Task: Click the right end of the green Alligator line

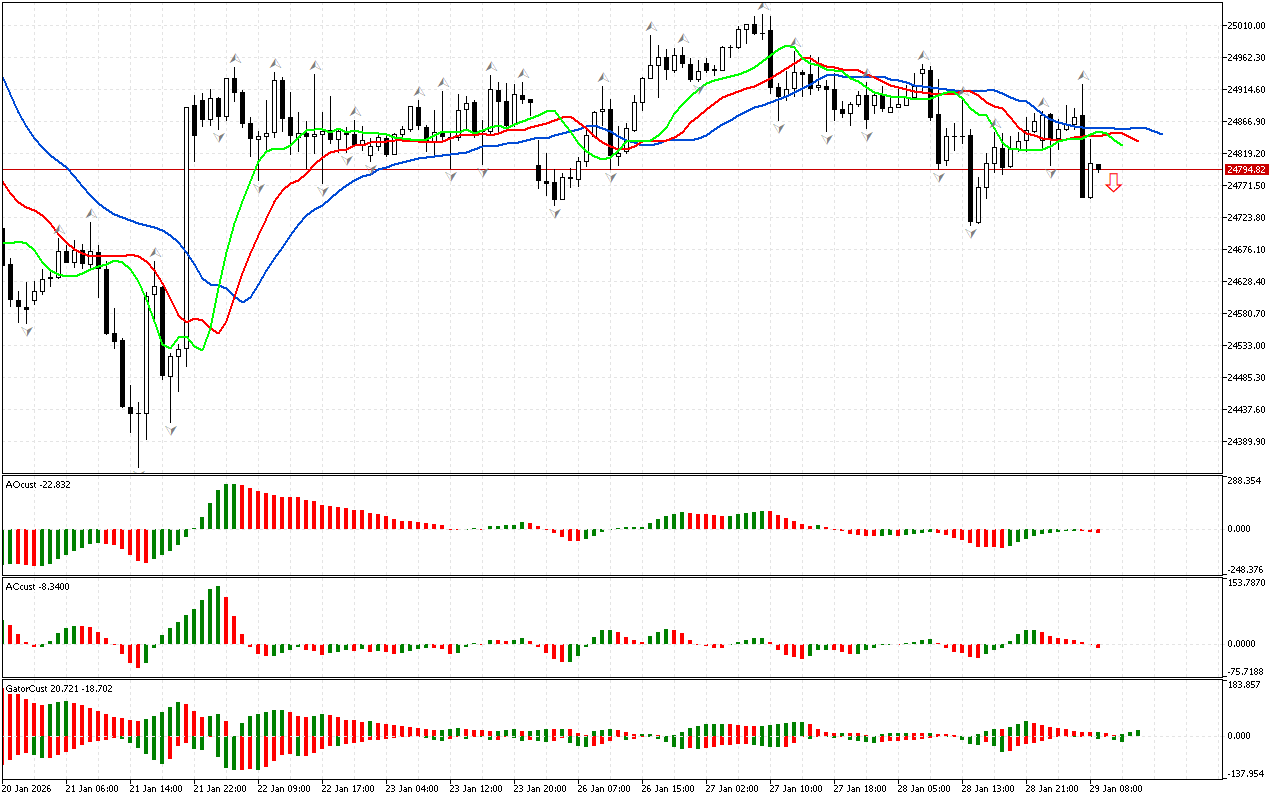Action: click(x=1121, y=145)
